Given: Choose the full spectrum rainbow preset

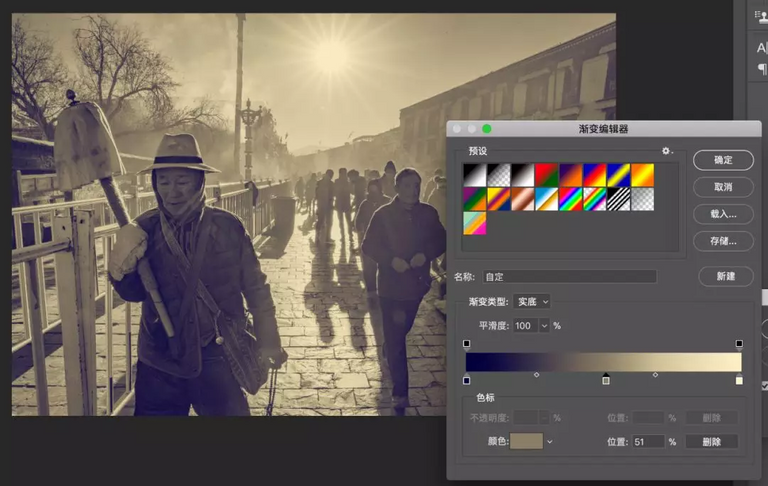Looking at the screenshot, I should (571, 199).
